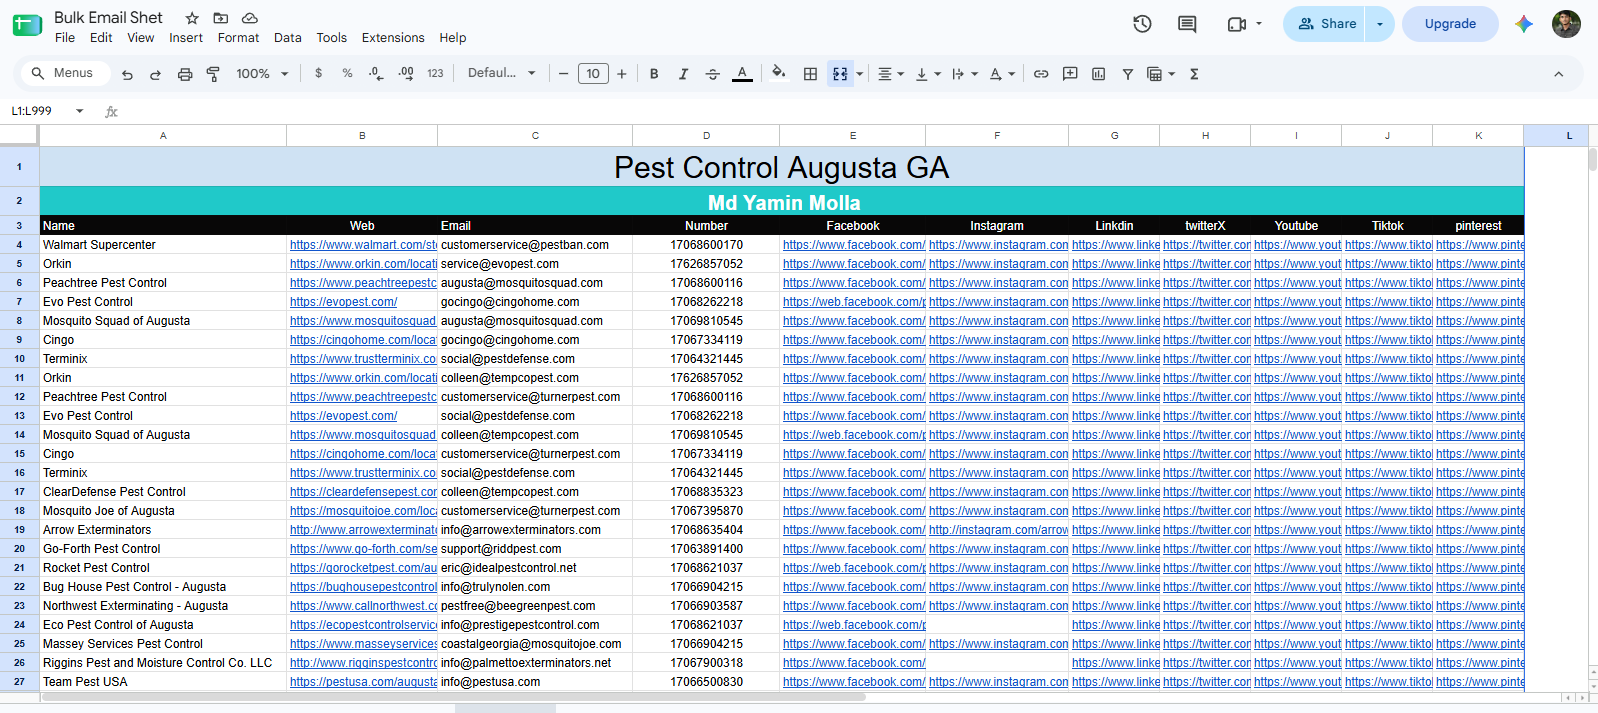Open share options dropdown arrow

point(1380,24)
